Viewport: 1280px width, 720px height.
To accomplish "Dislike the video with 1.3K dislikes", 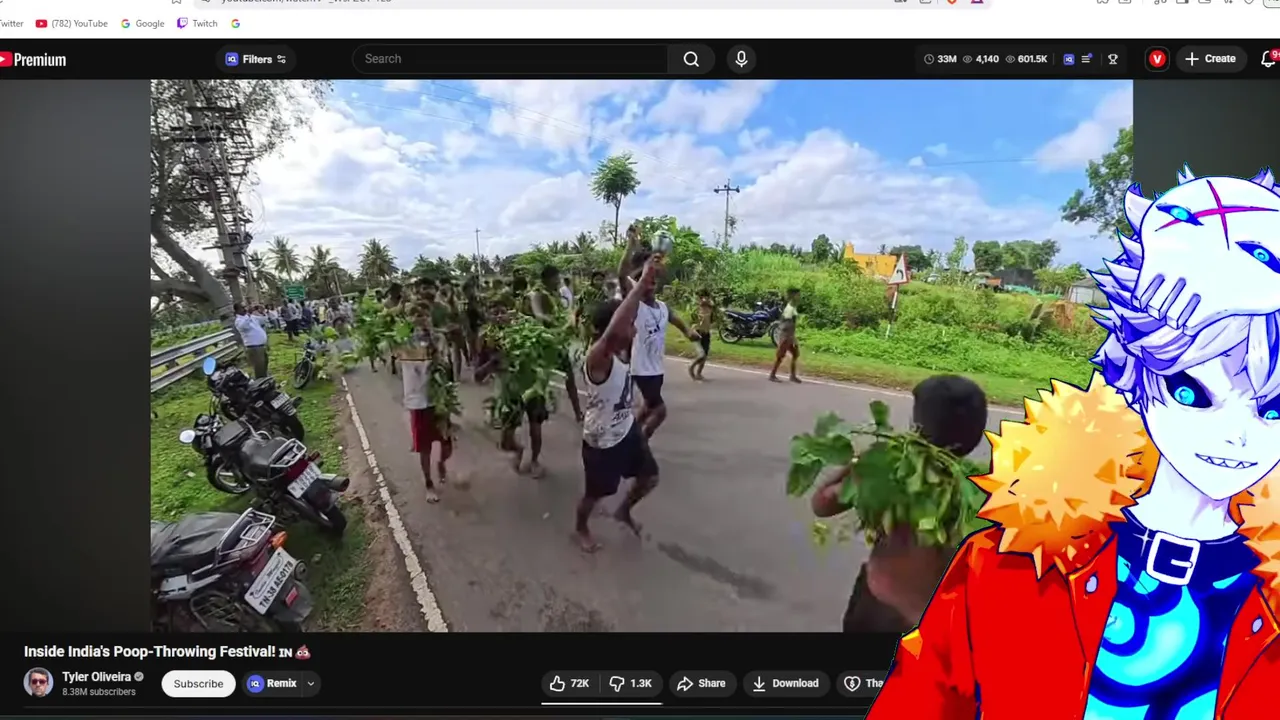I will pyautogui.click(x=630, y=684).
